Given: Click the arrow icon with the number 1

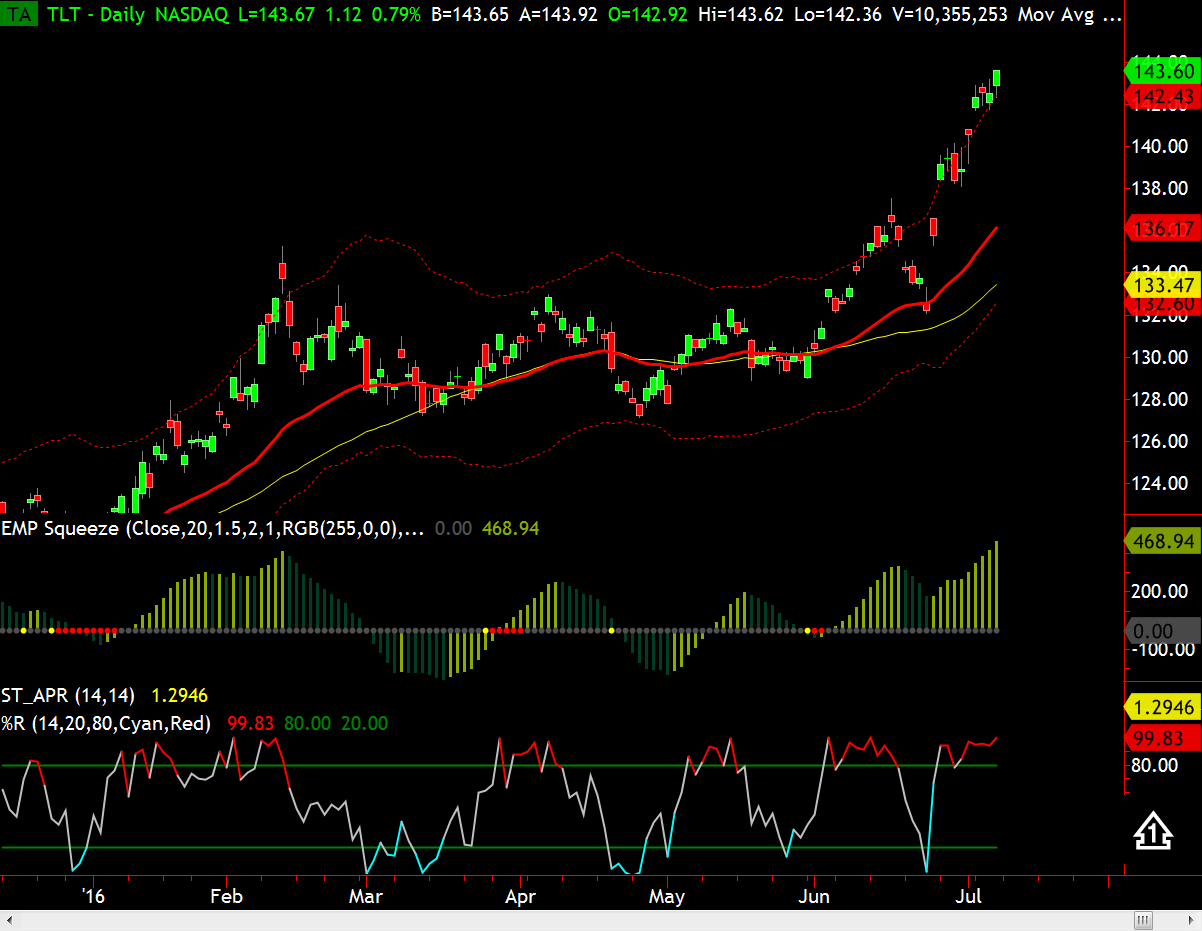Looking at the screenshot, I should coord(1152,831).
